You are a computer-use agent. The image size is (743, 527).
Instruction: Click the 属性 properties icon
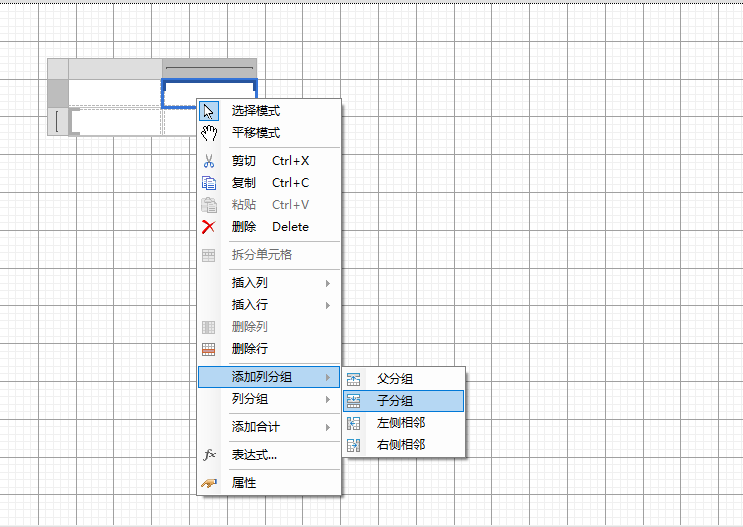click(209, 483)
